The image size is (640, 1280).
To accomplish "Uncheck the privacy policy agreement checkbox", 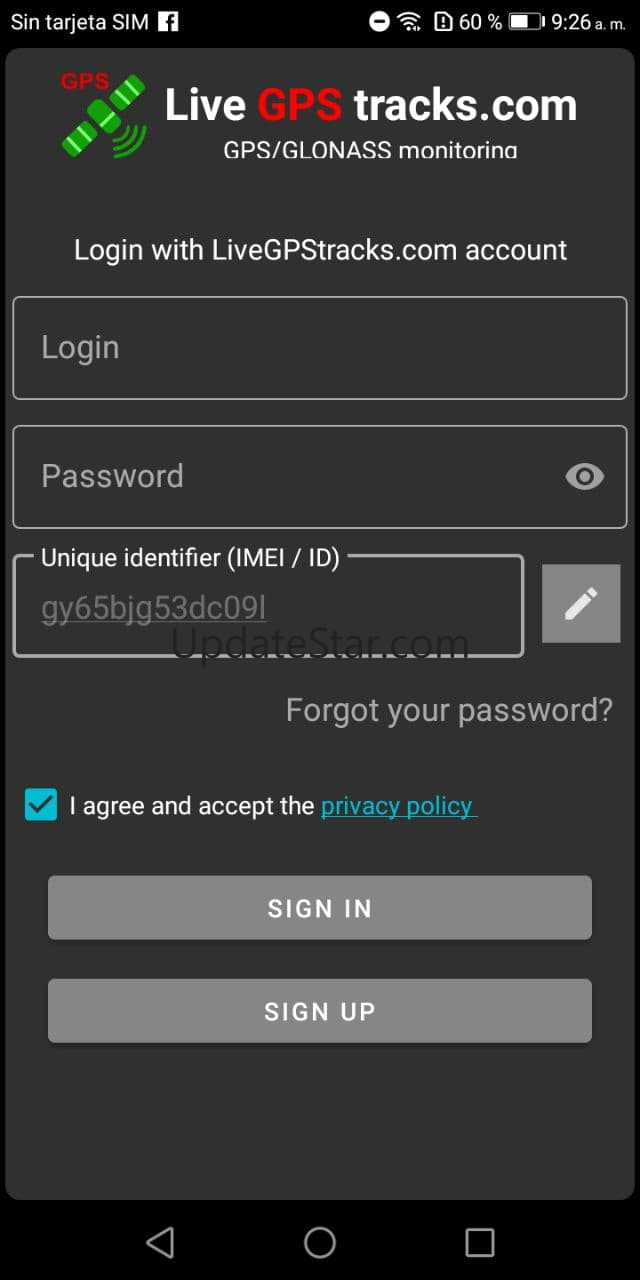I will pos(41,804).
